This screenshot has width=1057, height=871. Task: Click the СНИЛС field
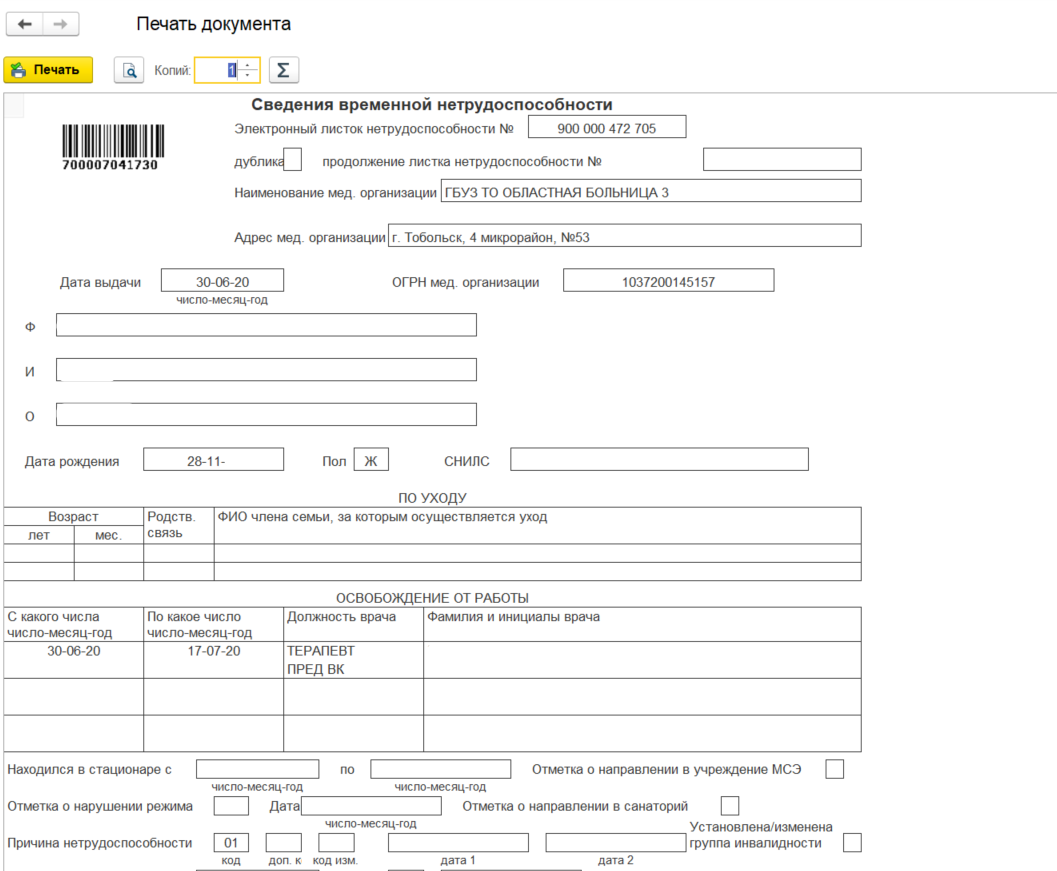point(659,459)
